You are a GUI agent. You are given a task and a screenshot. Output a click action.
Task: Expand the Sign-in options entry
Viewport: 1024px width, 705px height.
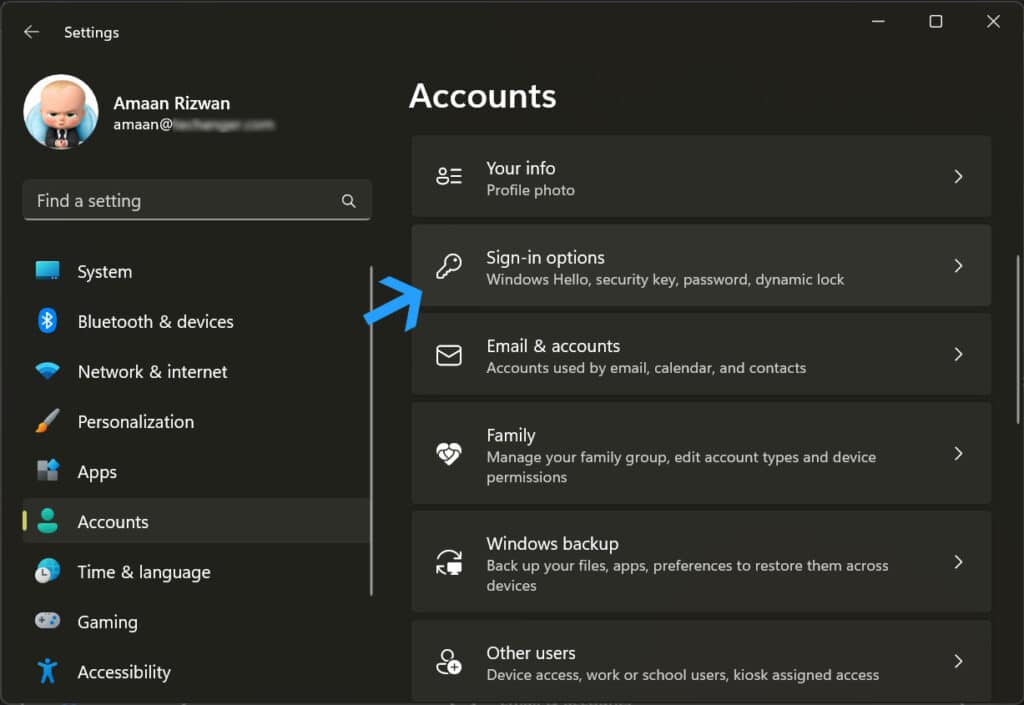pos(958,266)
